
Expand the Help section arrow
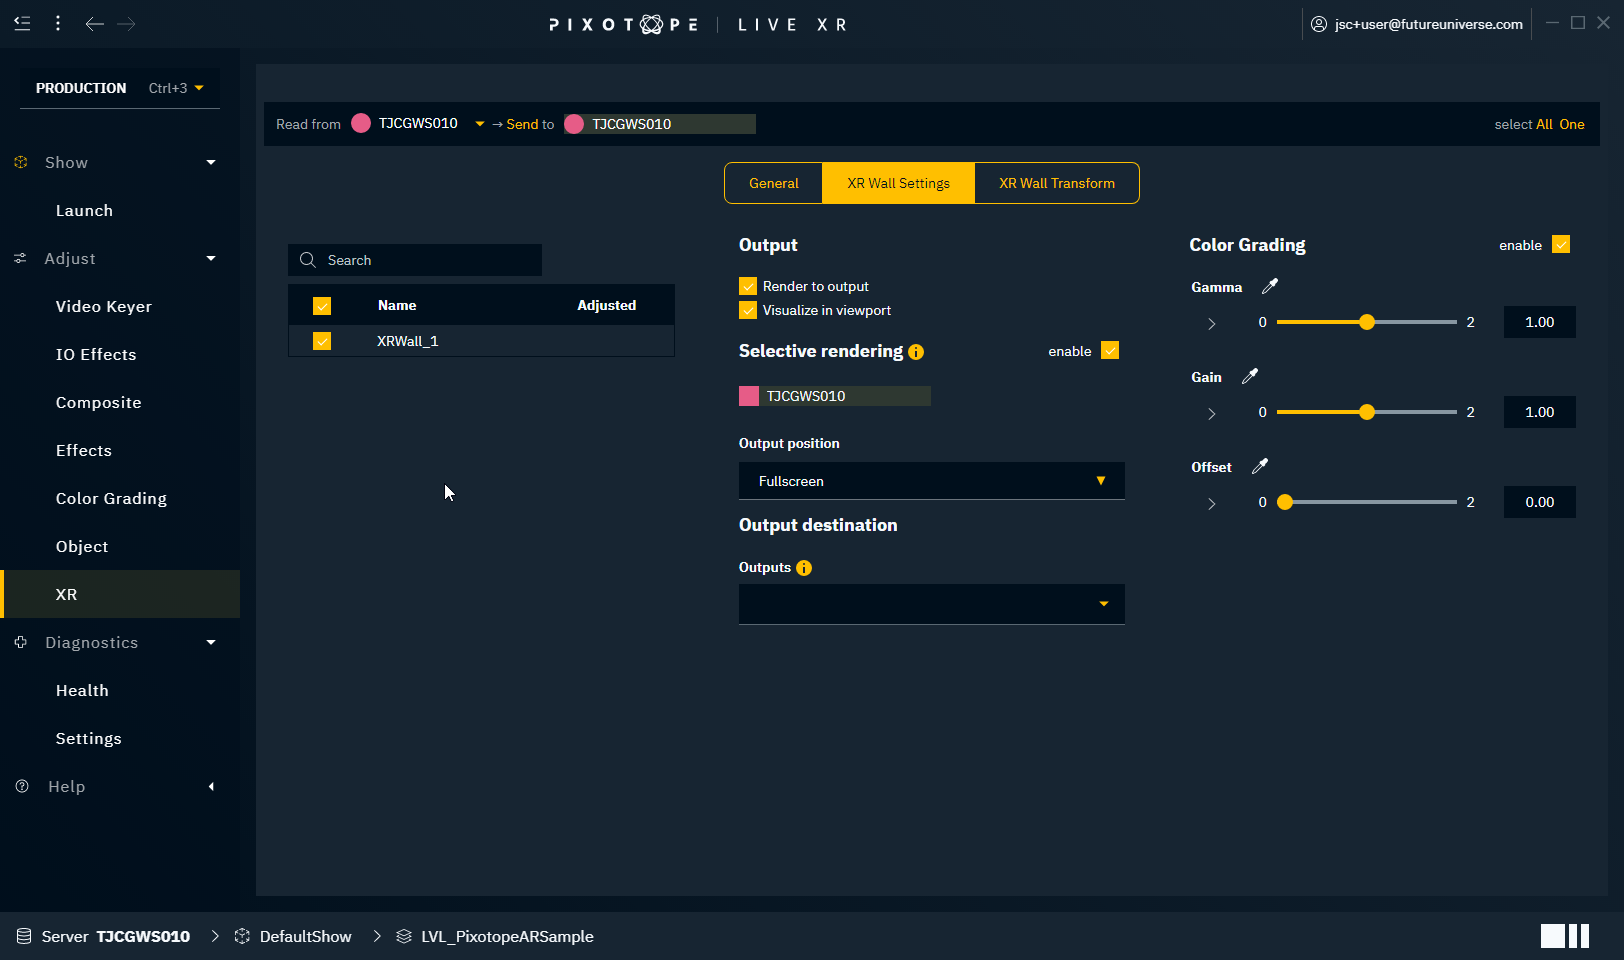211,786
